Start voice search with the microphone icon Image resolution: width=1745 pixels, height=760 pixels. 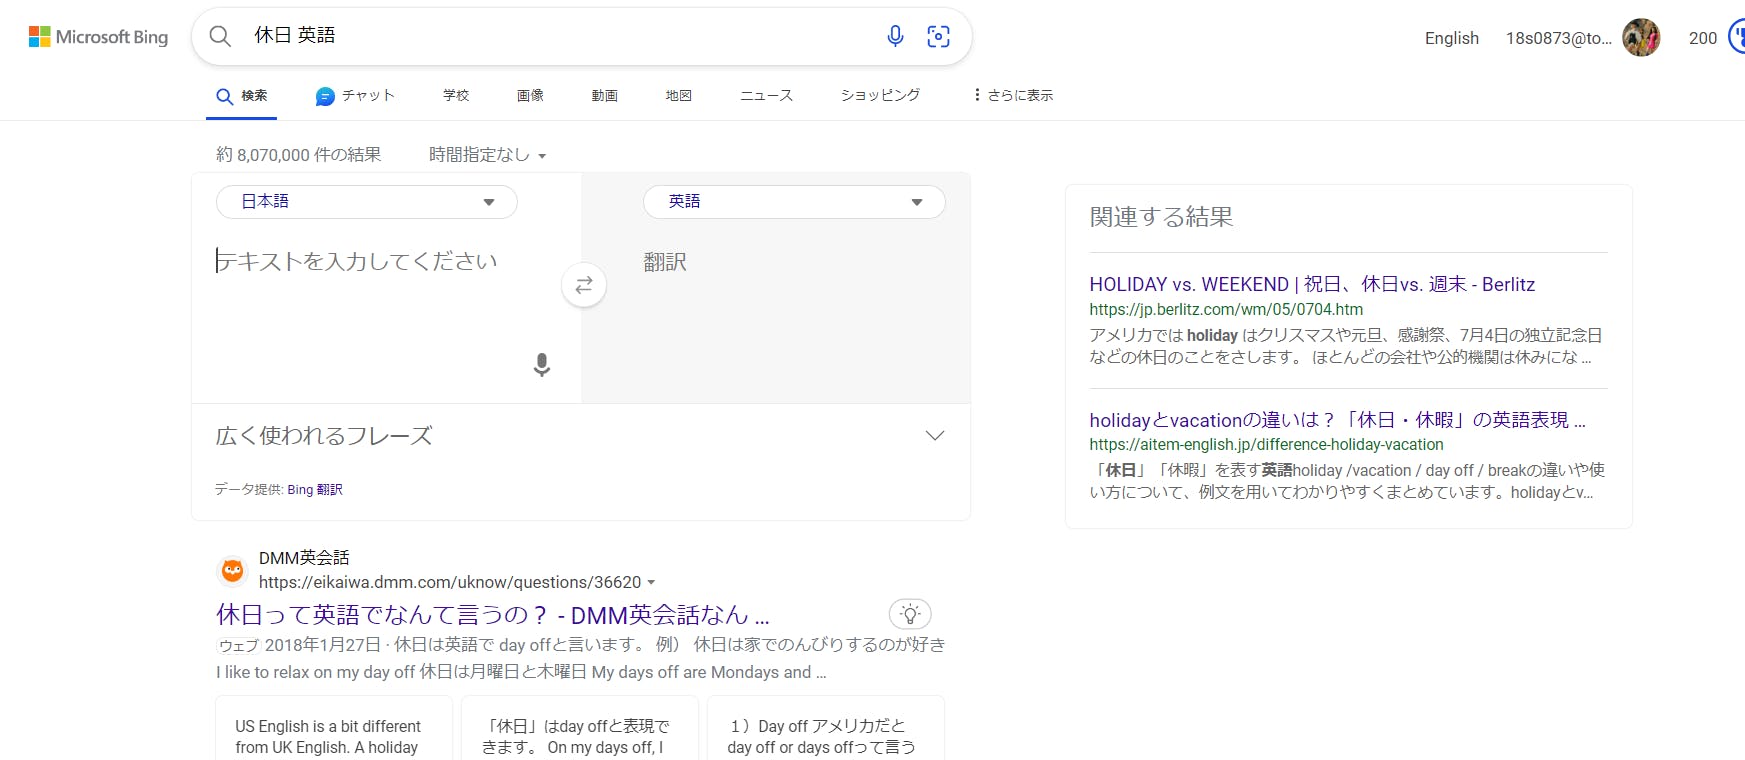click(x=895, y=36)
